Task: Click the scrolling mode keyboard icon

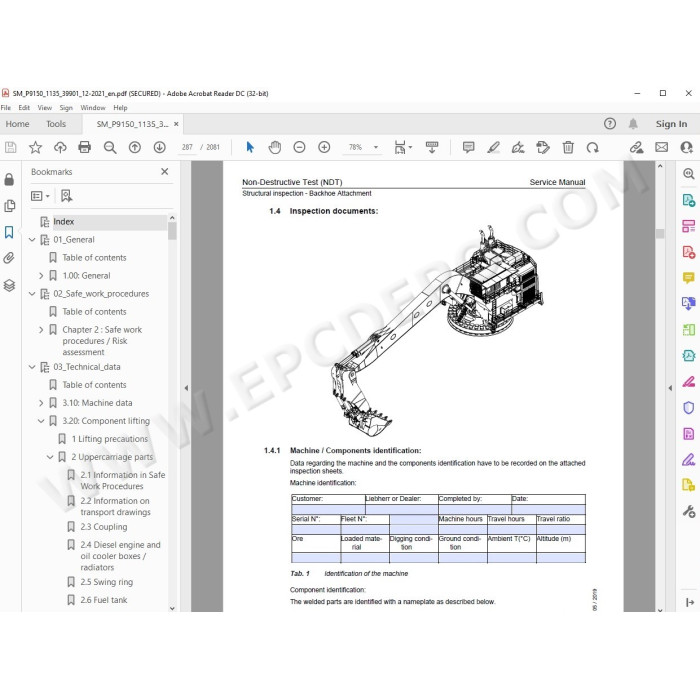Action: [432, 147]
